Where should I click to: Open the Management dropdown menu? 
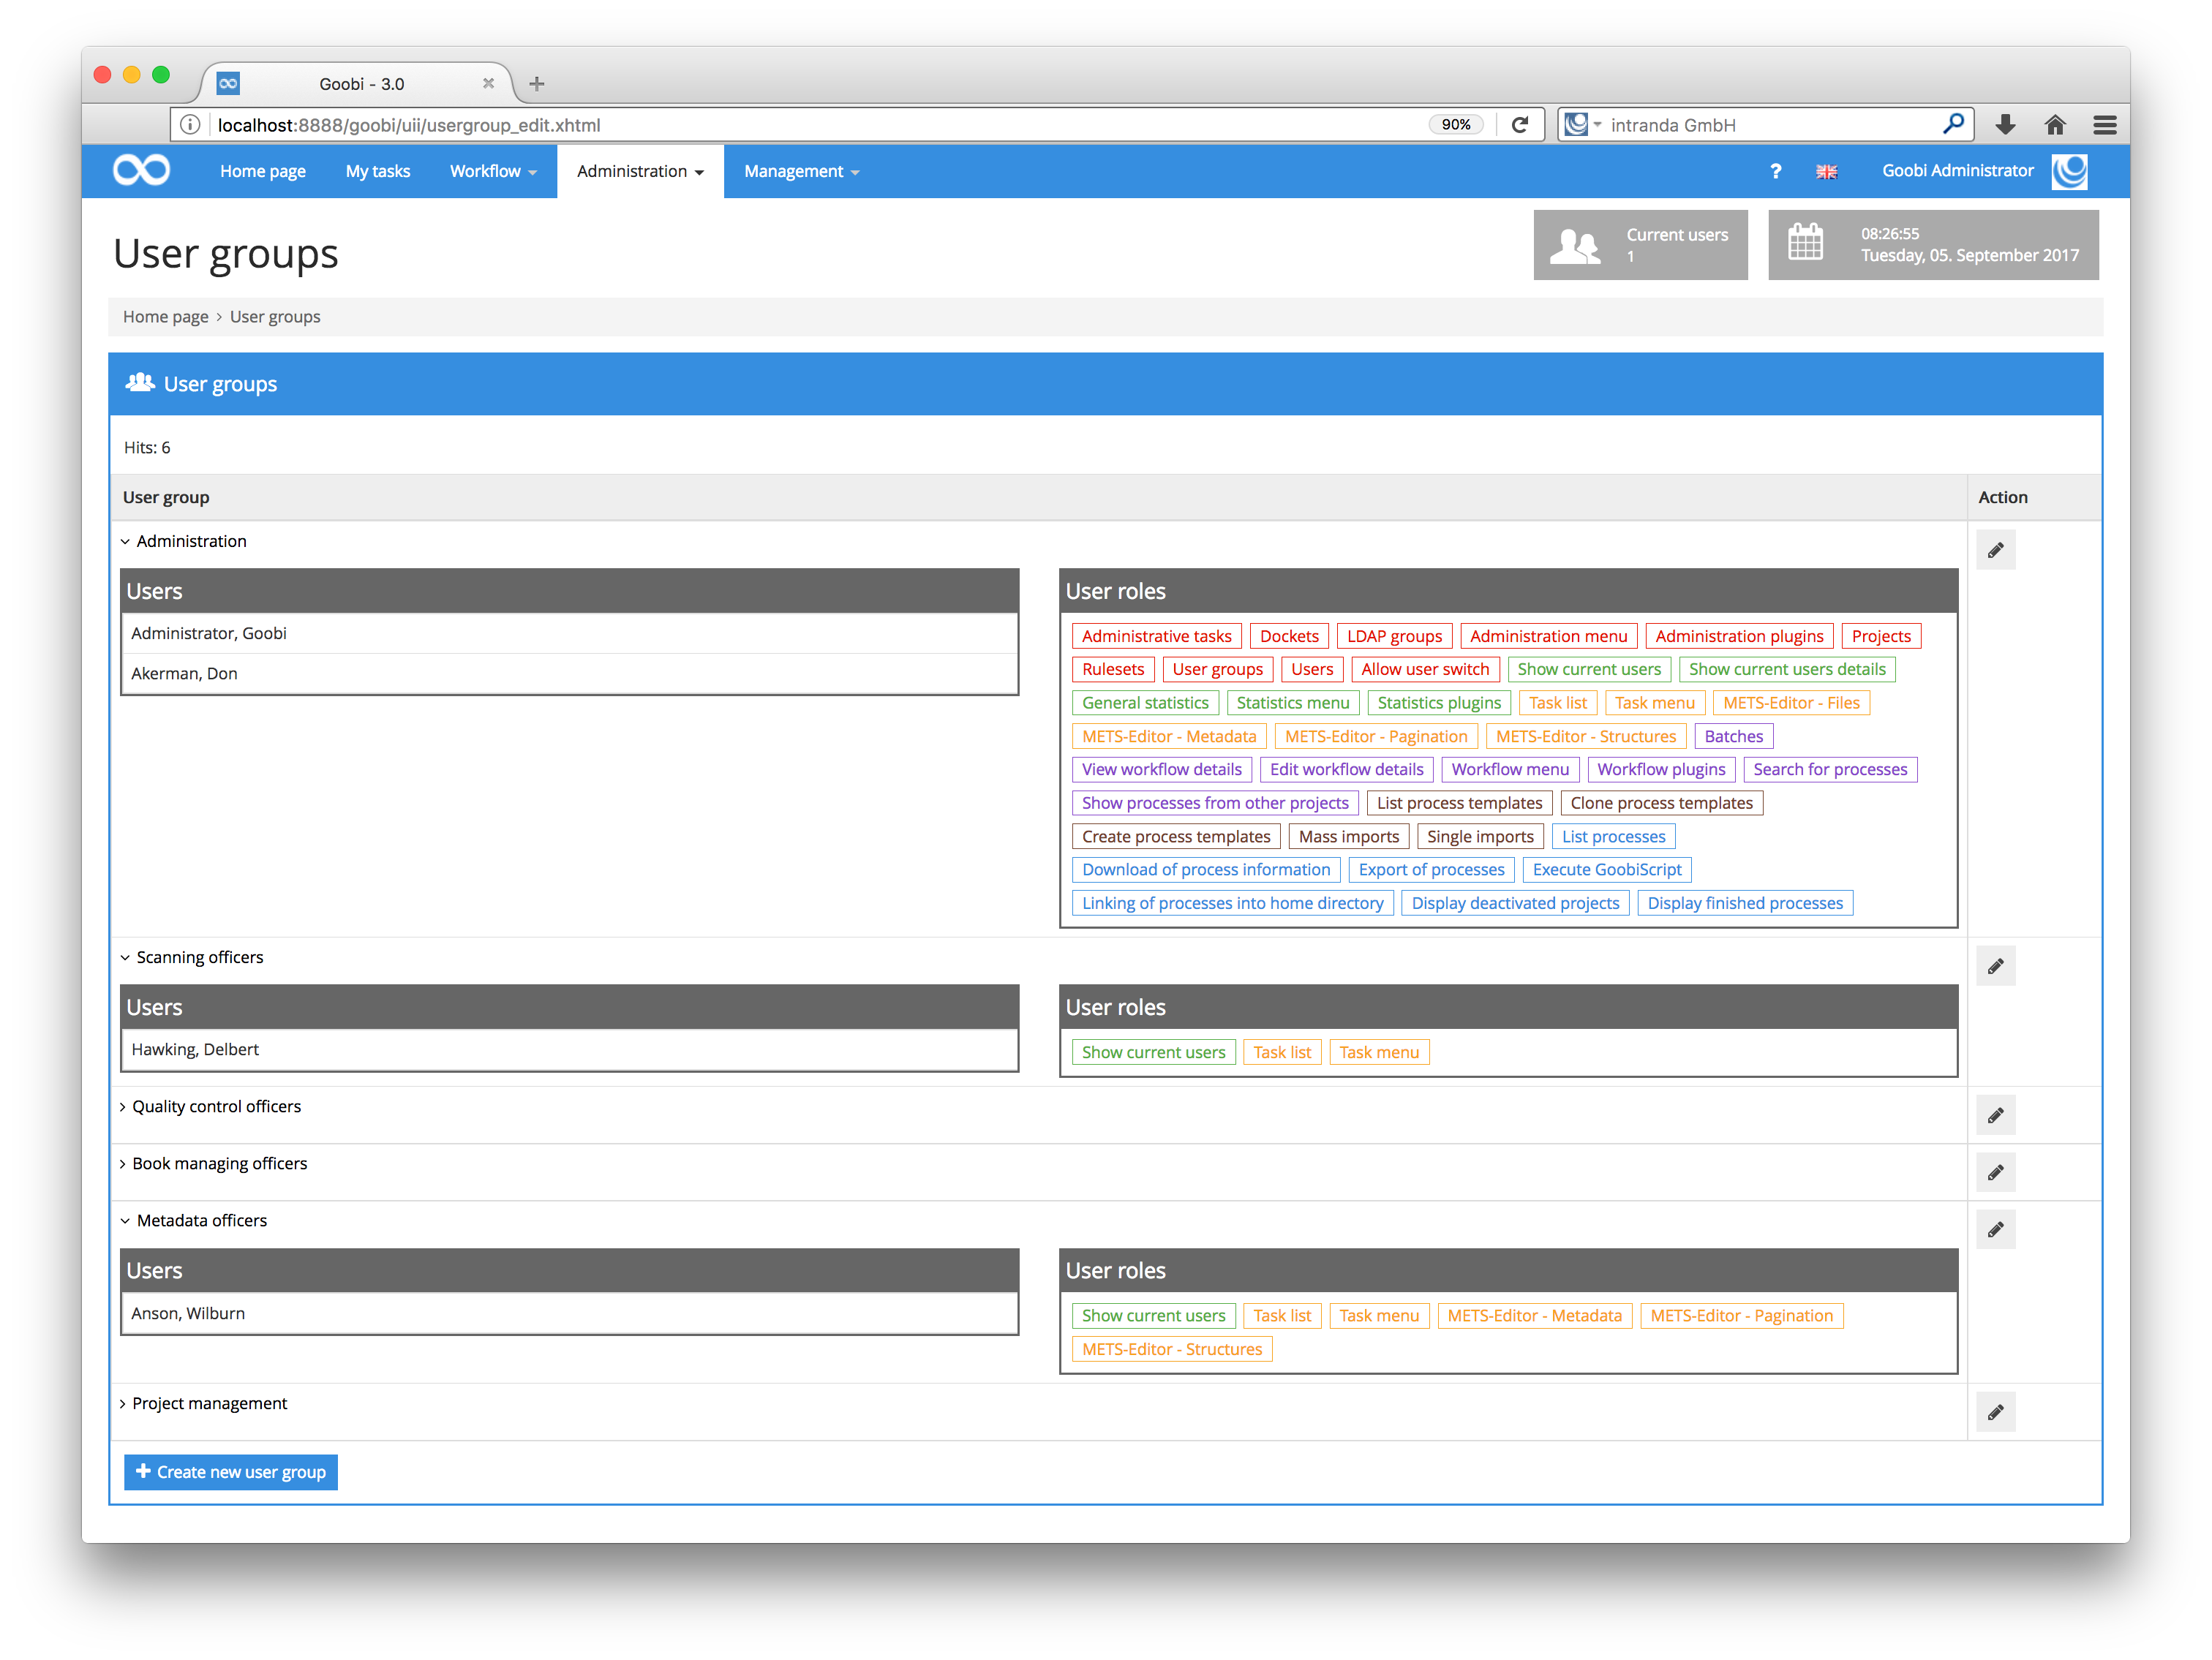801,171
